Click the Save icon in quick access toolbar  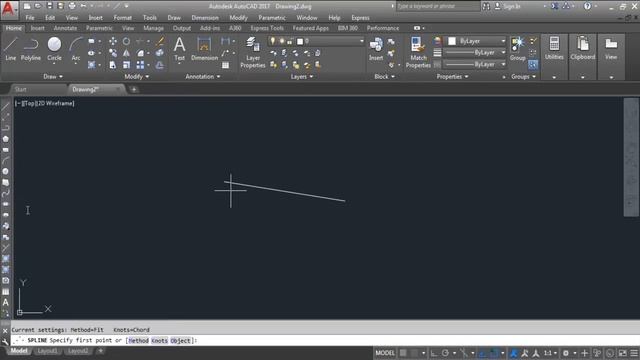click(49, 6)
